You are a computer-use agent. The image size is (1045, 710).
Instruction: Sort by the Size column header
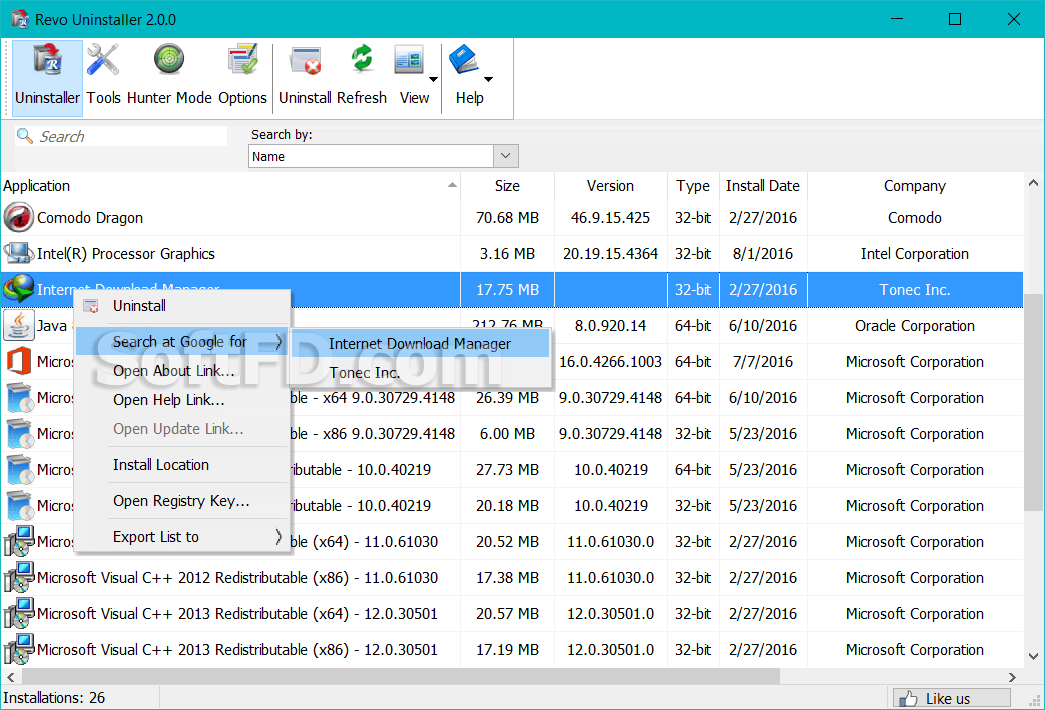pyautogui.click(x=507, y=186)
